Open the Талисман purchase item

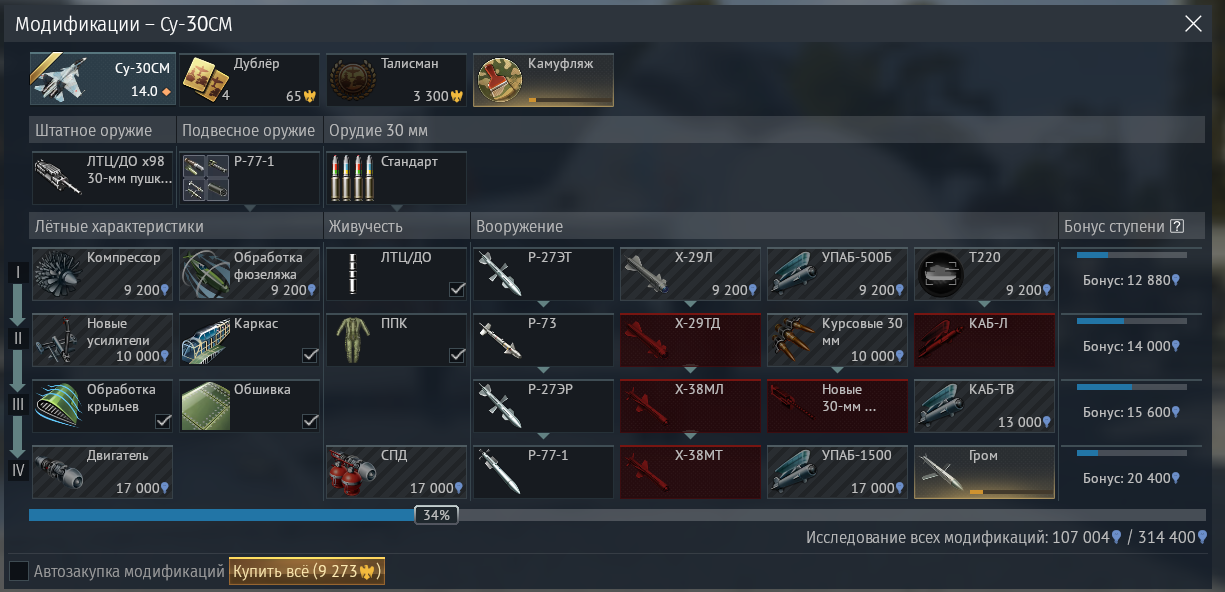[x=397, y=80]
